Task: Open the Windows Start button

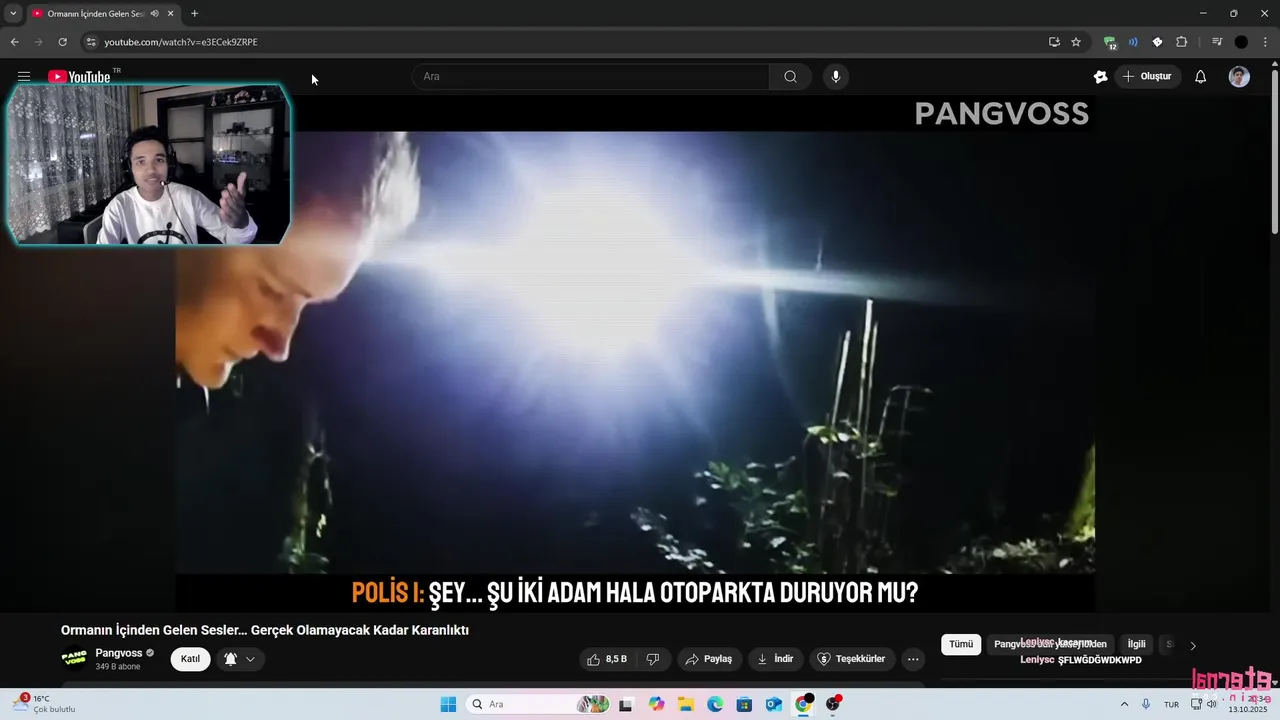Action: pyautogui.click(x=448, y=704)
